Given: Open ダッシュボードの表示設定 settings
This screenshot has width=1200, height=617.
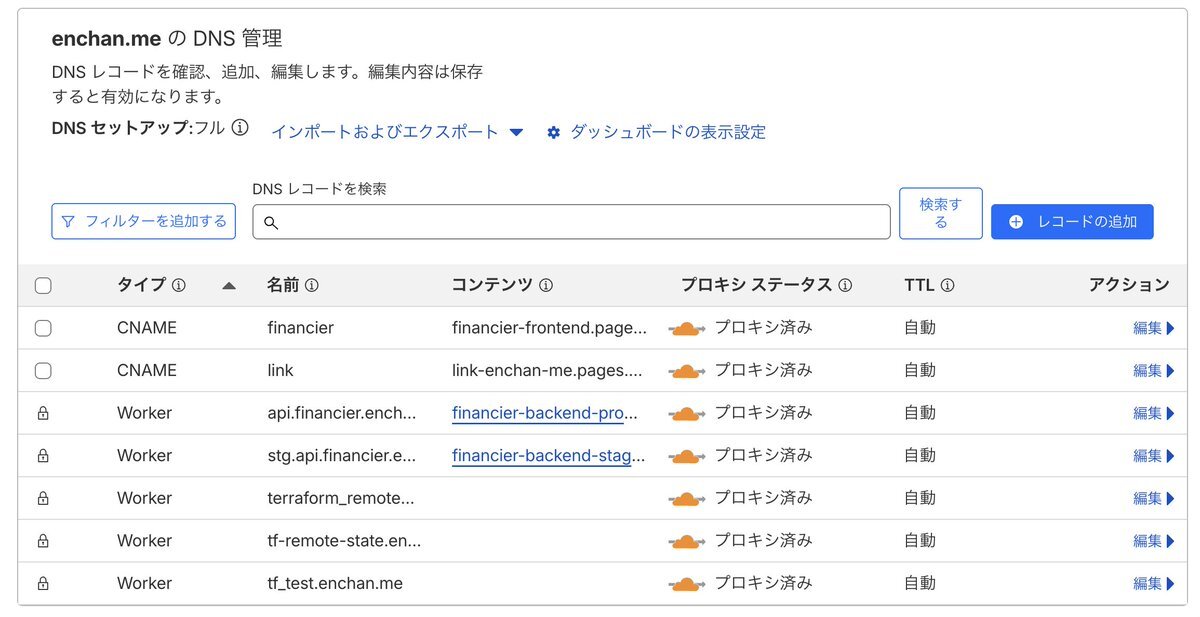Looking at the screenshot, I should click(x=656, y=132).
